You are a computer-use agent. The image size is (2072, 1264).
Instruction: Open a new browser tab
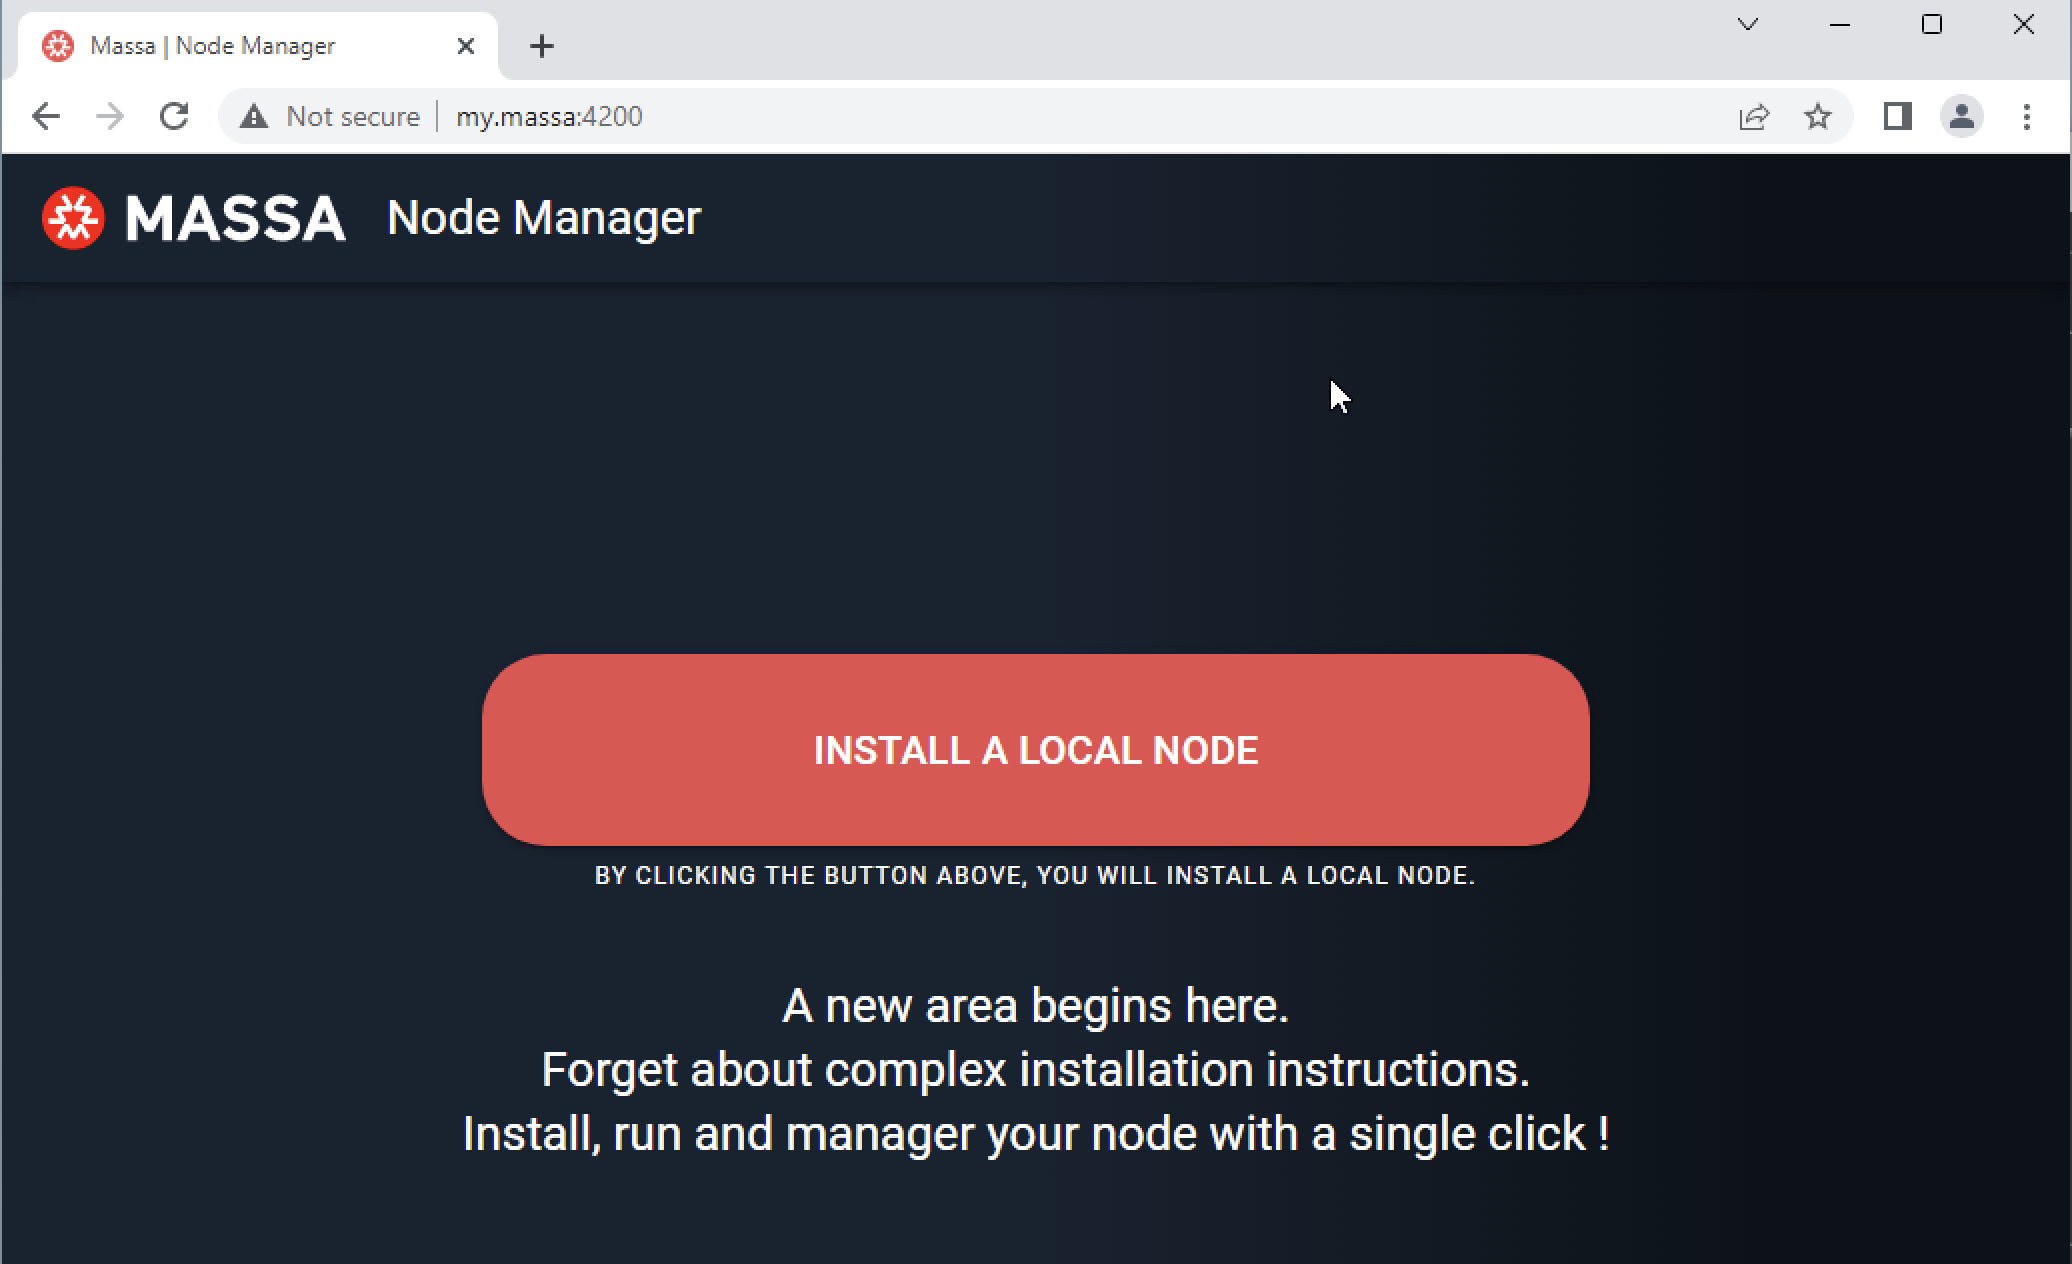click(x=541, y=46)
